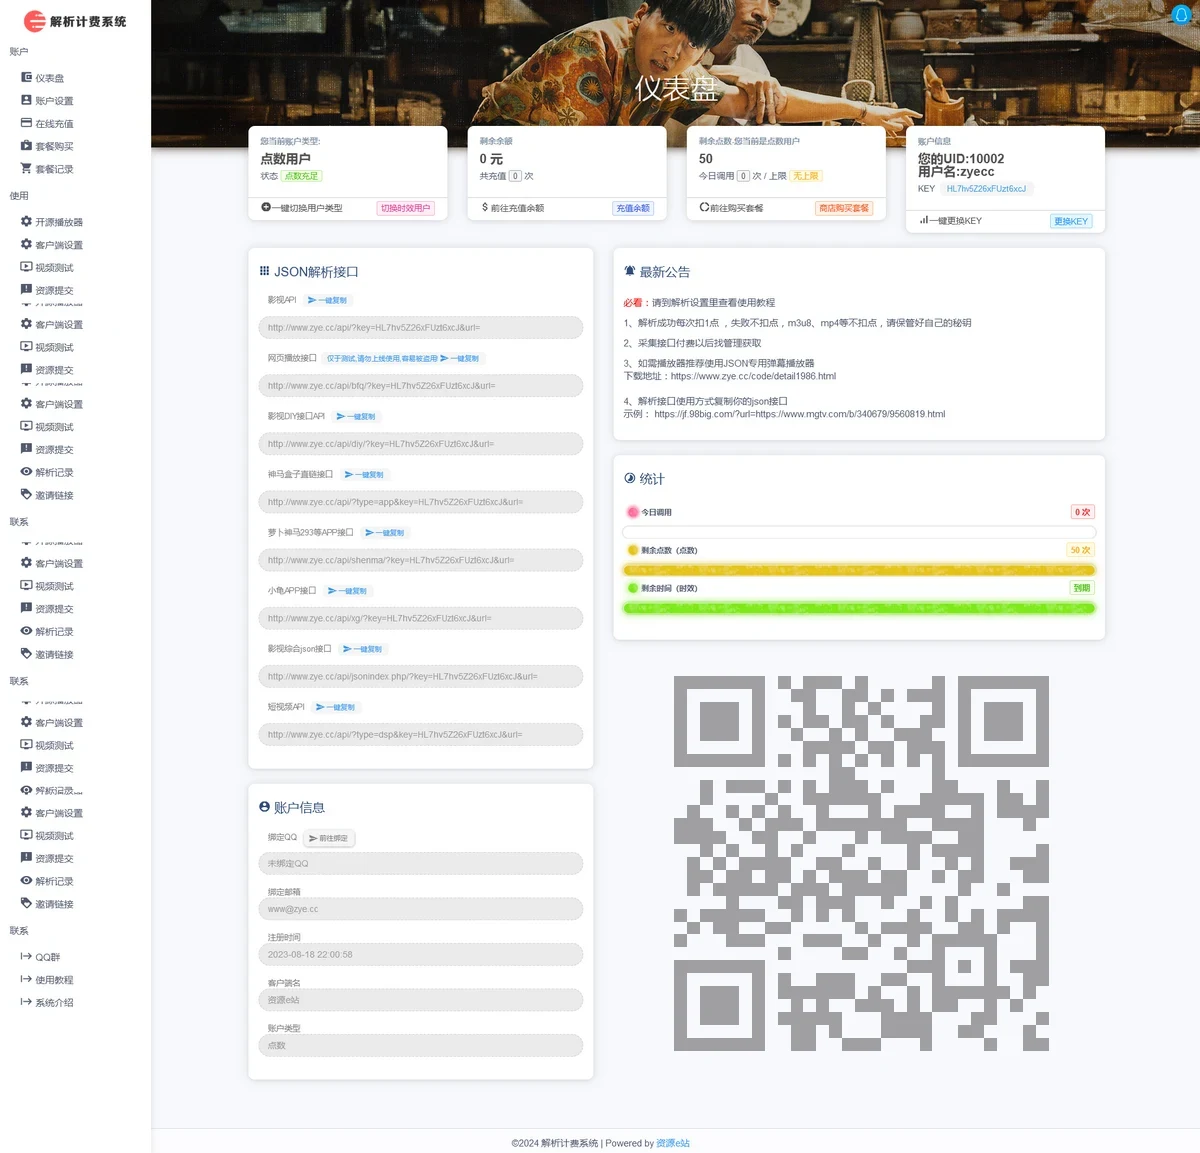Image resolution: width=1200 pixels, height=1153 pixels.
Task: Click the arrow icon beside QQ群
Action: pos(26,957)
